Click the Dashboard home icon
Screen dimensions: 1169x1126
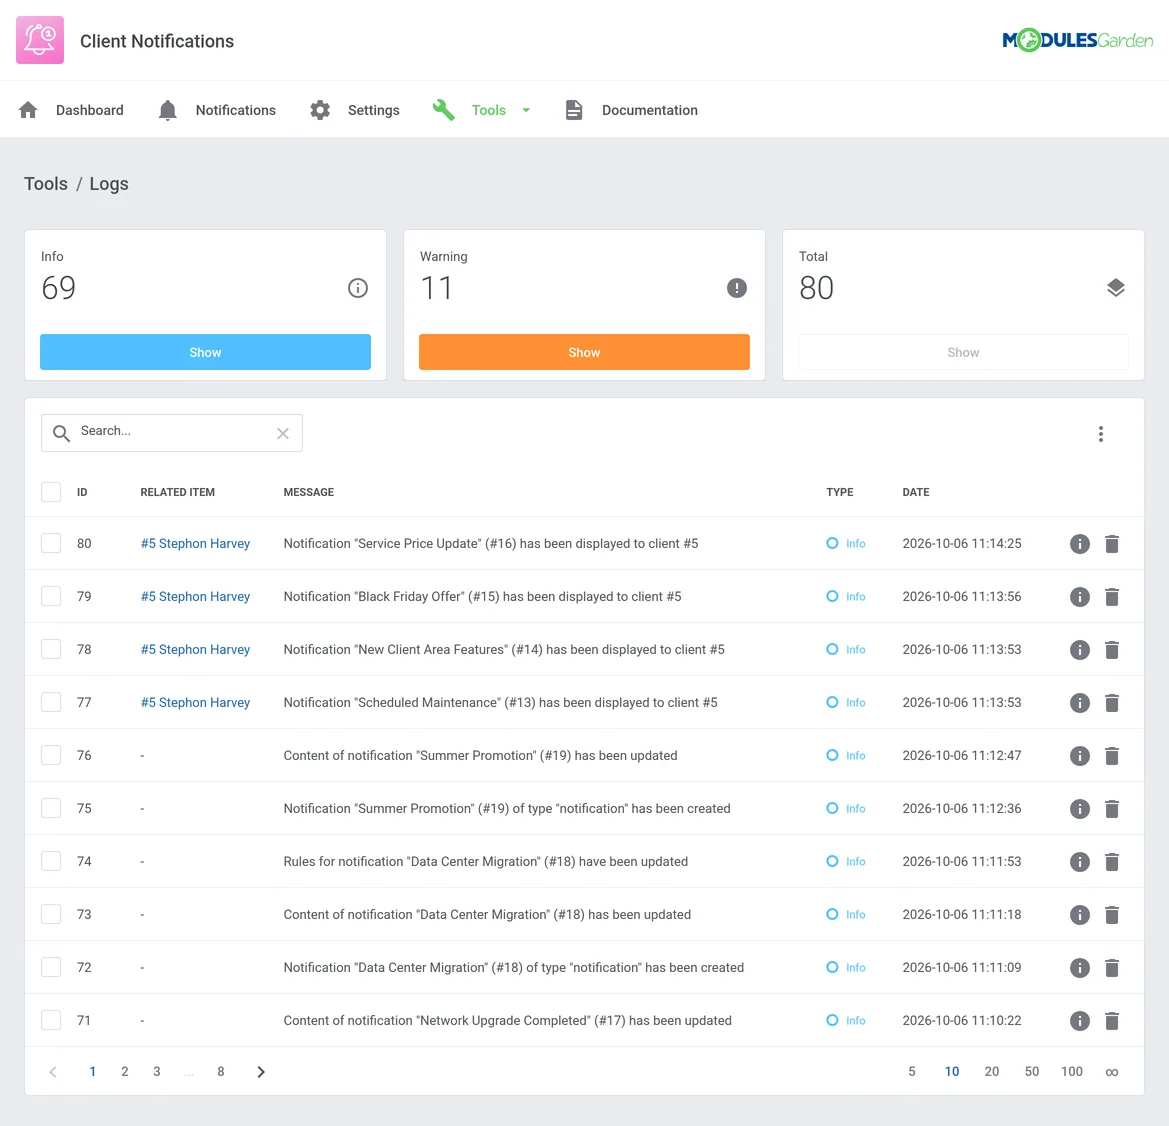28,110
